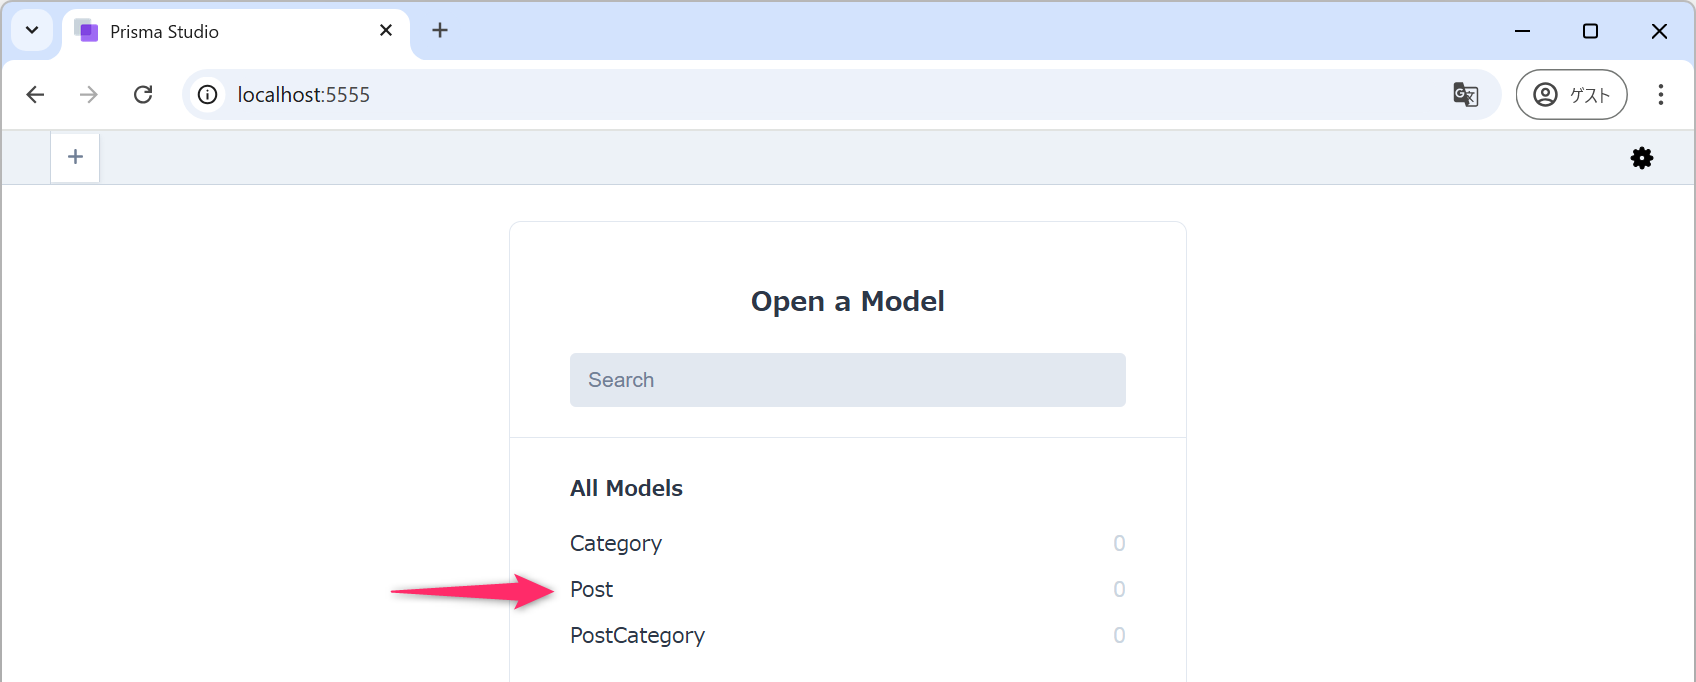This screenshot has height=682, width=1696.
Task: Close the Prisma Studio browser tab
Action: tap(386, 30)
